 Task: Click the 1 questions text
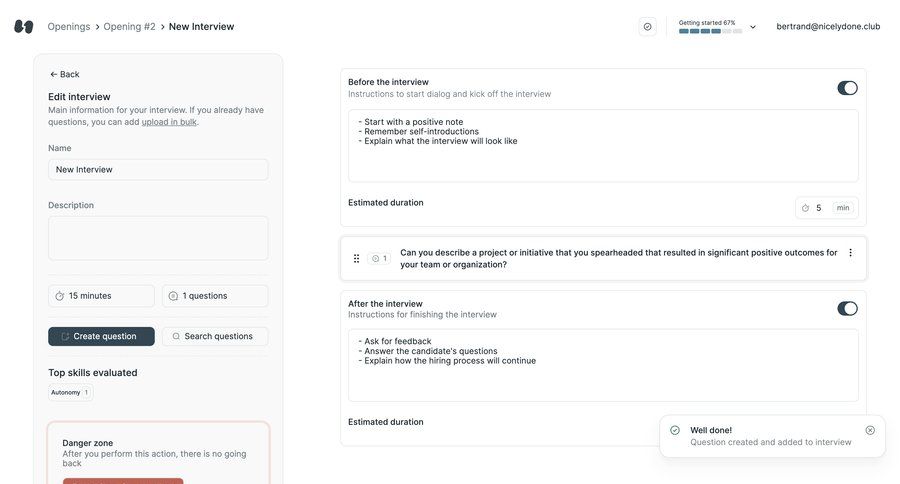pos(205,296)
